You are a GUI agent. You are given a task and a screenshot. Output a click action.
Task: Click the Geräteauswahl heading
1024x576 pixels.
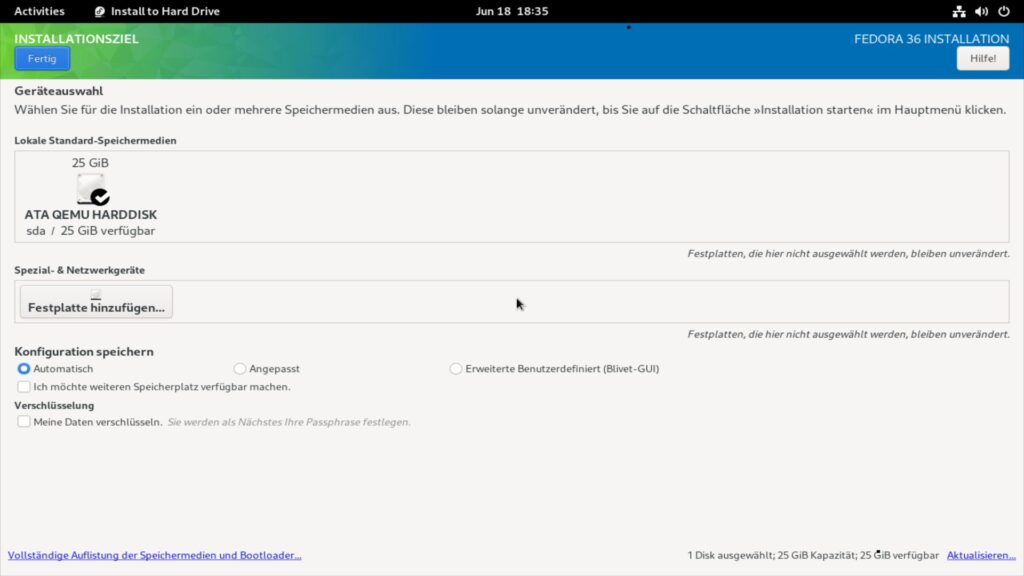coord(59,91)
